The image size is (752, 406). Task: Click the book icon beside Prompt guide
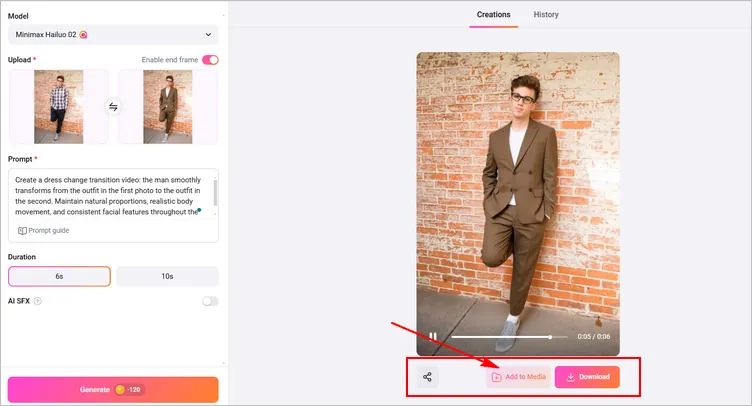[x=22, y=231]
